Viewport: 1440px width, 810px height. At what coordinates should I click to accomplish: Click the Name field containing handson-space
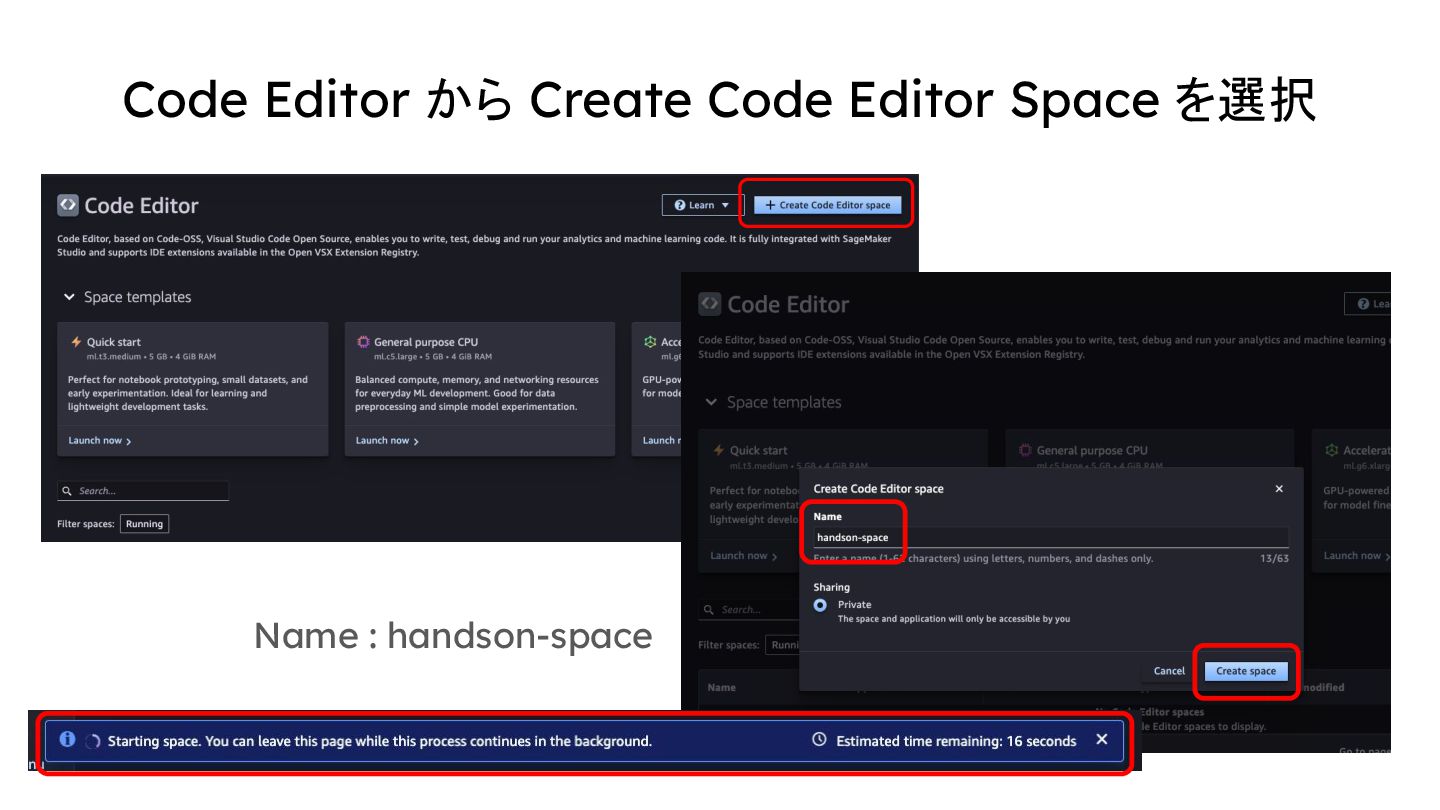pyautogui.click(x=1051, y=537)
